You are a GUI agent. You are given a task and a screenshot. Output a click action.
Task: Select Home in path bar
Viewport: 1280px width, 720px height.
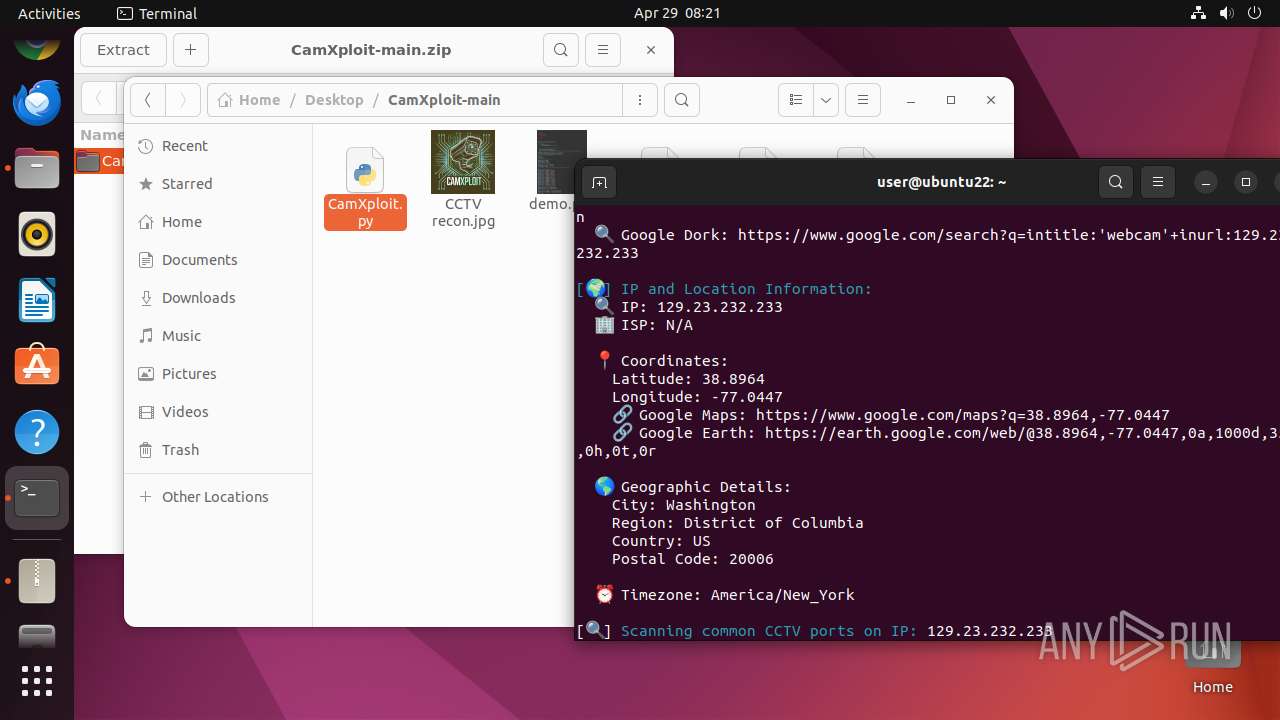[249, 100]
